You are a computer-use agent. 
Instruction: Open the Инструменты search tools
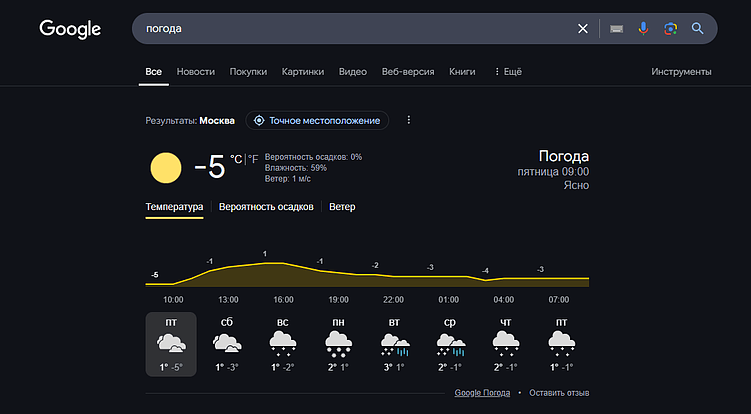click(681, 72)
